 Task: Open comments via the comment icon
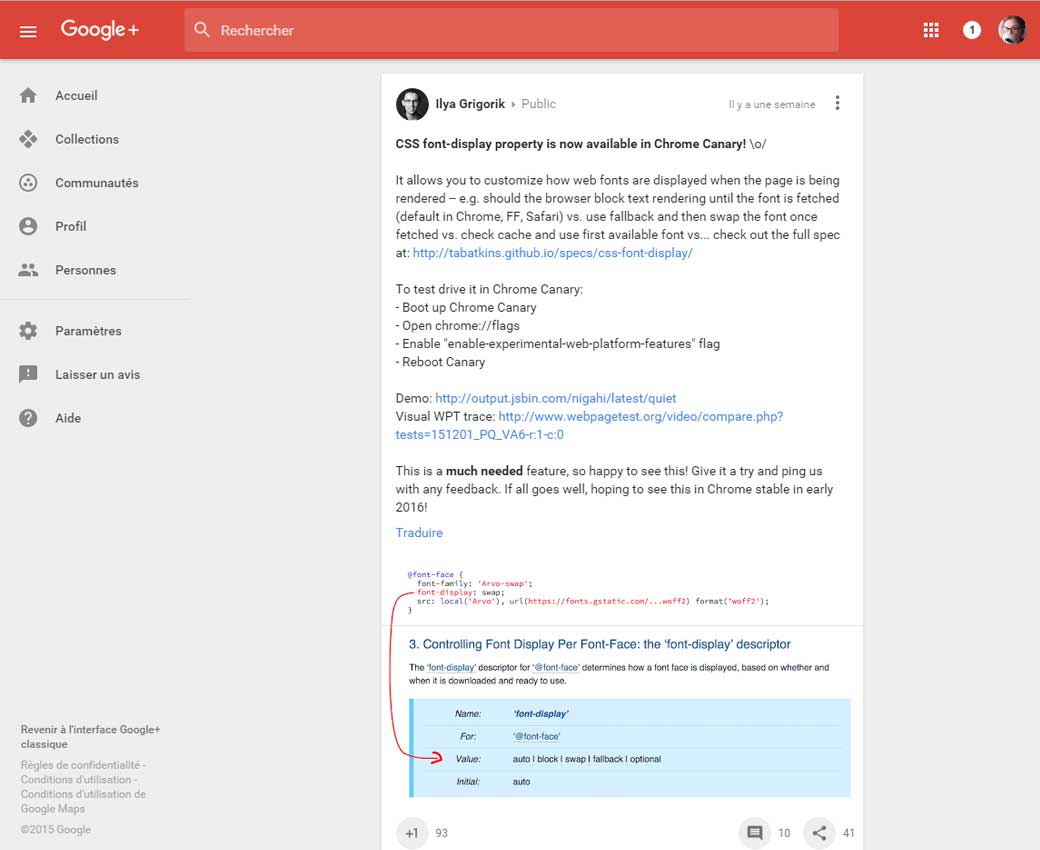(755, 833)
